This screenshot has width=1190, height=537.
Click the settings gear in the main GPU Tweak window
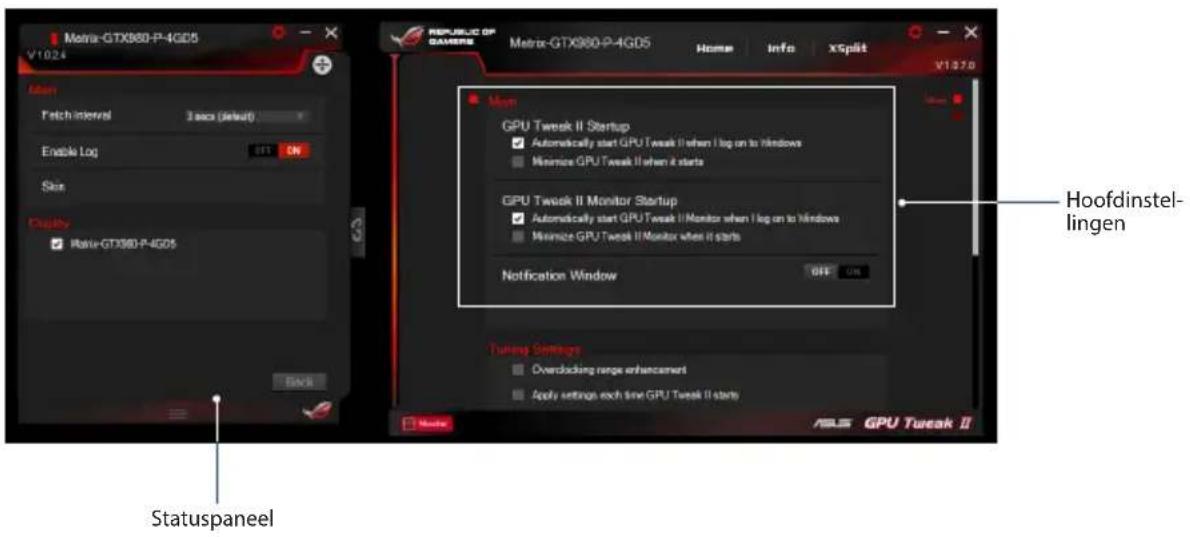click(916, 33)
